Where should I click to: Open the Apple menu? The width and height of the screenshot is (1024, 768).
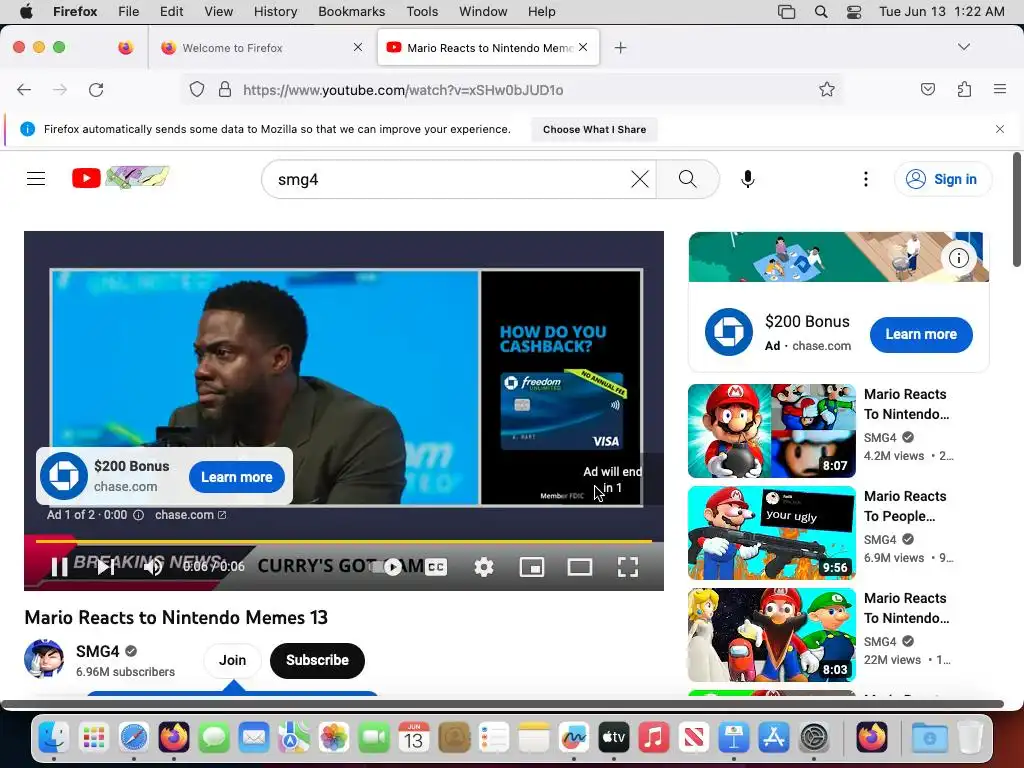pyautogui.click(x=26, y=12)
